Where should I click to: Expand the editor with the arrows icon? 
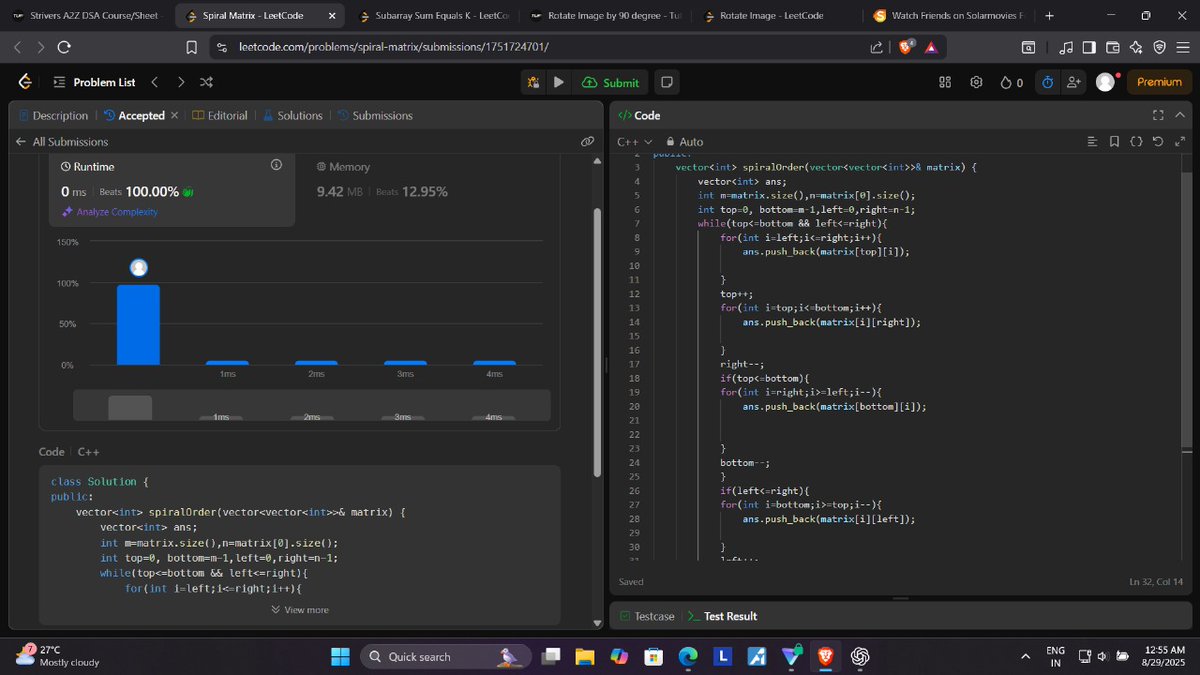click(1180, 142)
